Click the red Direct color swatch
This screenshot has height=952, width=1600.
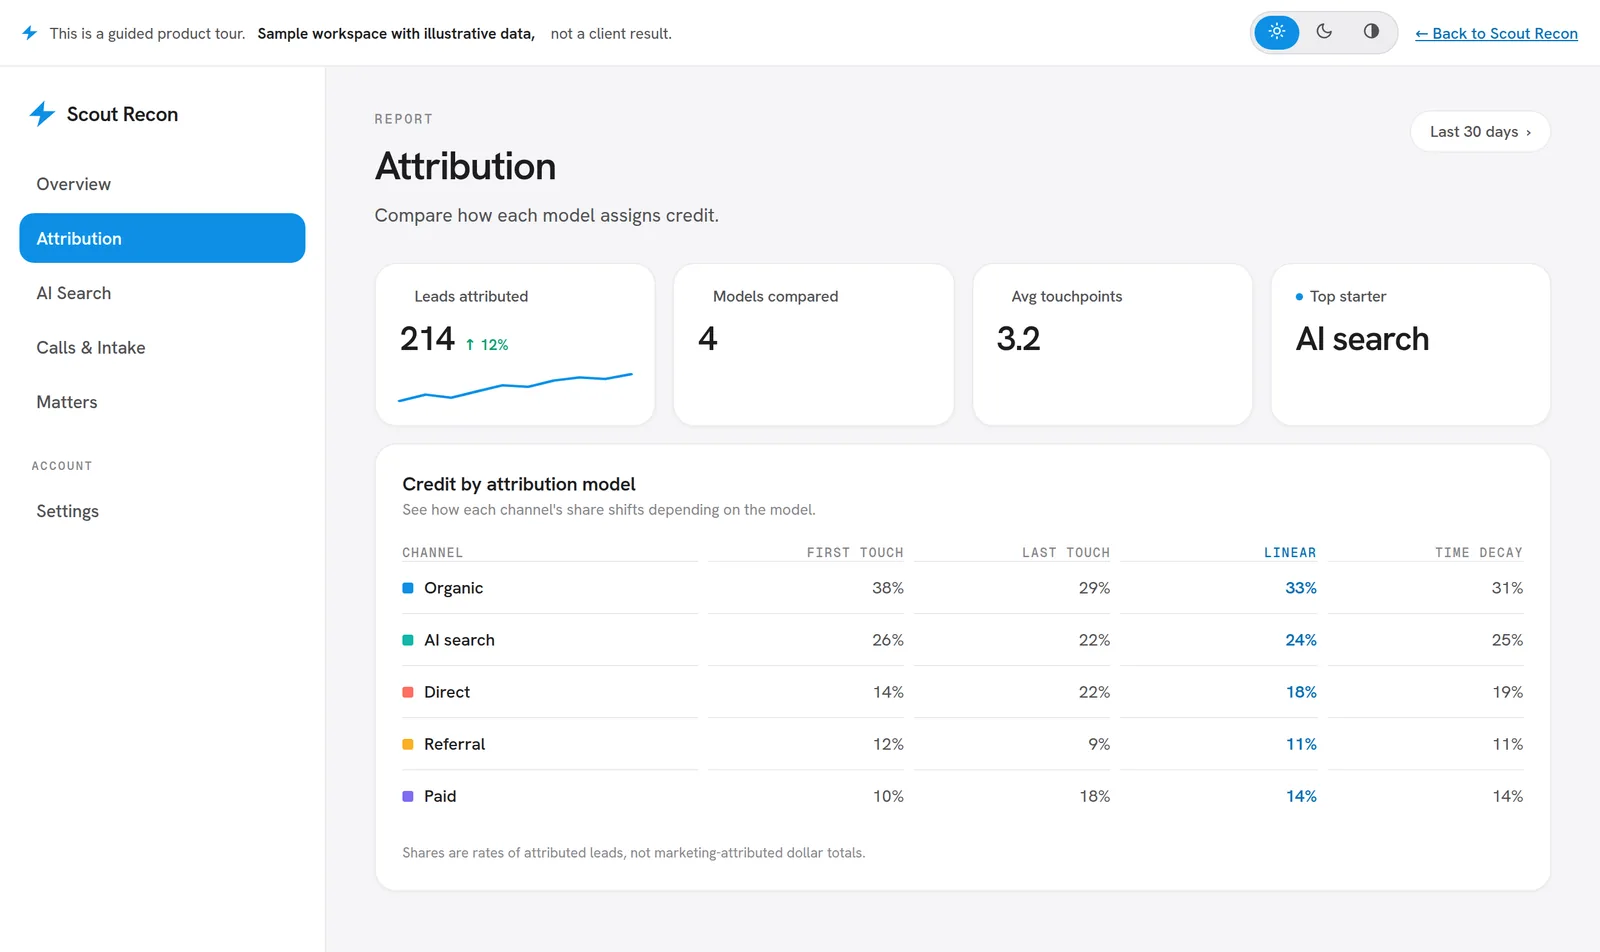[408, 692]
